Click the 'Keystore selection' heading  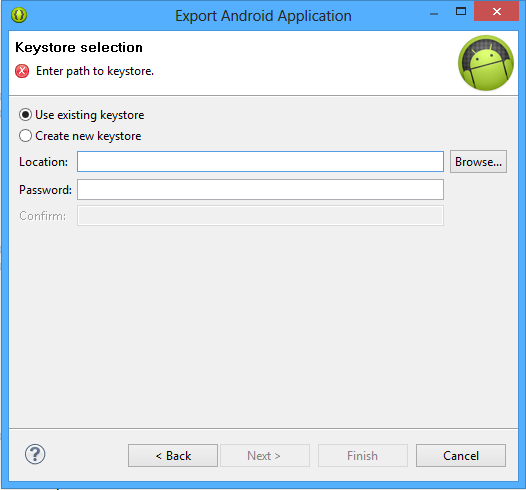[79, 47]
